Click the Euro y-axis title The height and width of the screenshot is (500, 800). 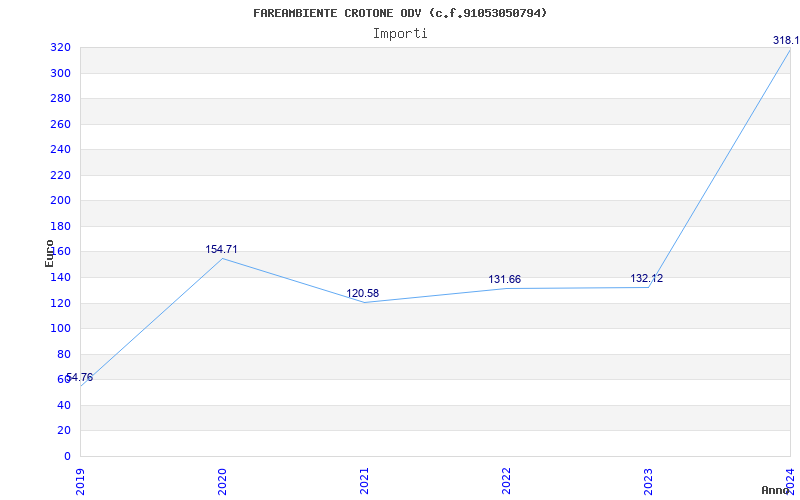coord(49,254)
